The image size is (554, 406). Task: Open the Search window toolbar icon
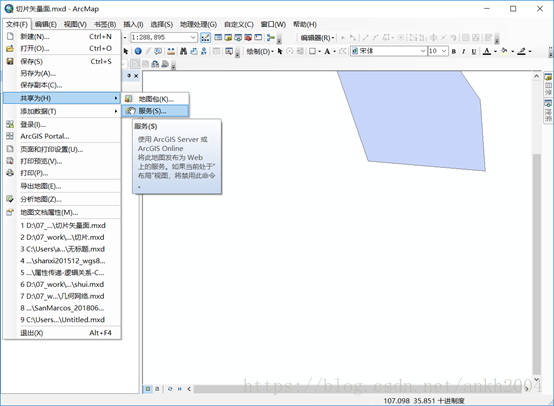[238, 37]
